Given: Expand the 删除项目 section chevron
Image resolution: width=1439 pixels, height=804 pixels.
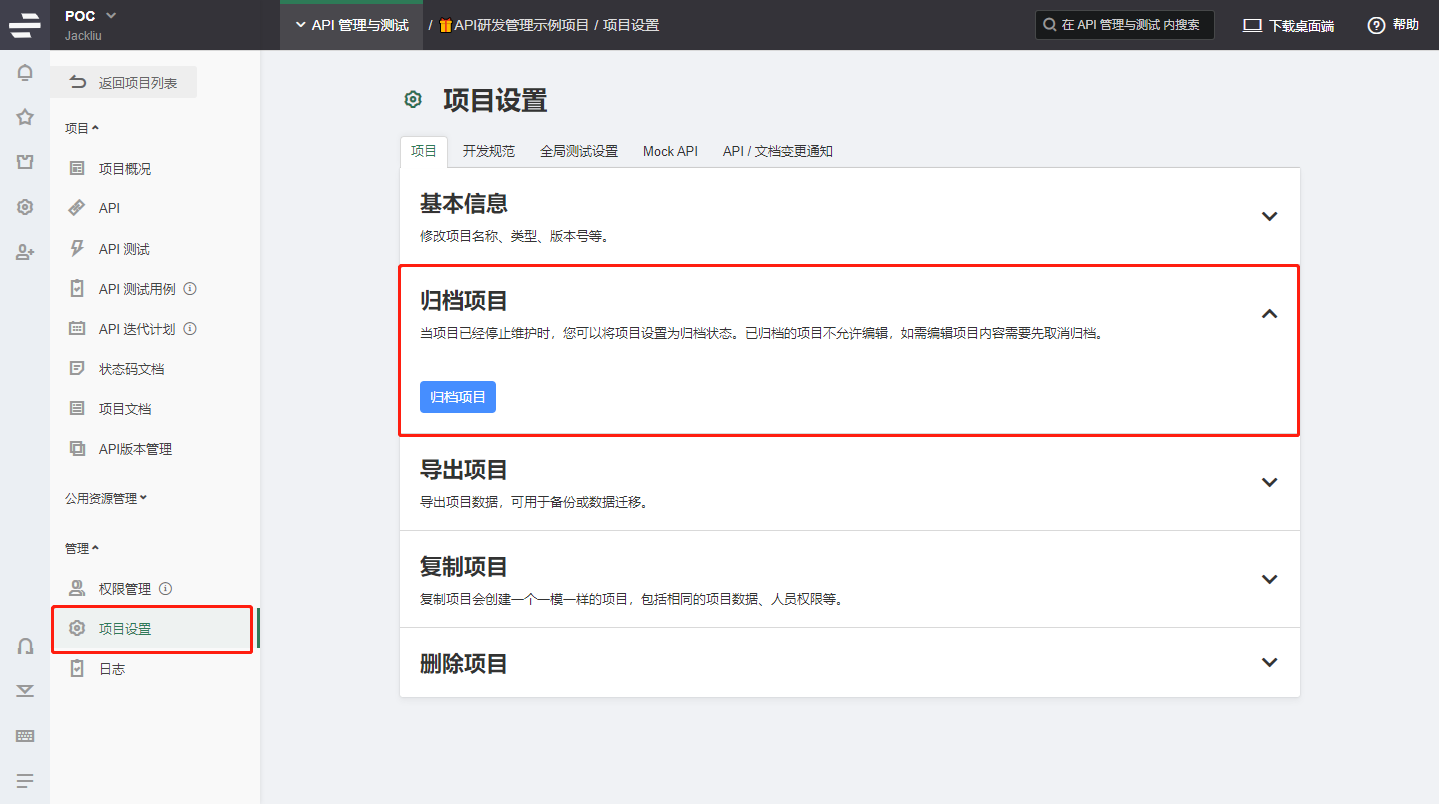Looking at the screenshot, I should coord(1269,662).
